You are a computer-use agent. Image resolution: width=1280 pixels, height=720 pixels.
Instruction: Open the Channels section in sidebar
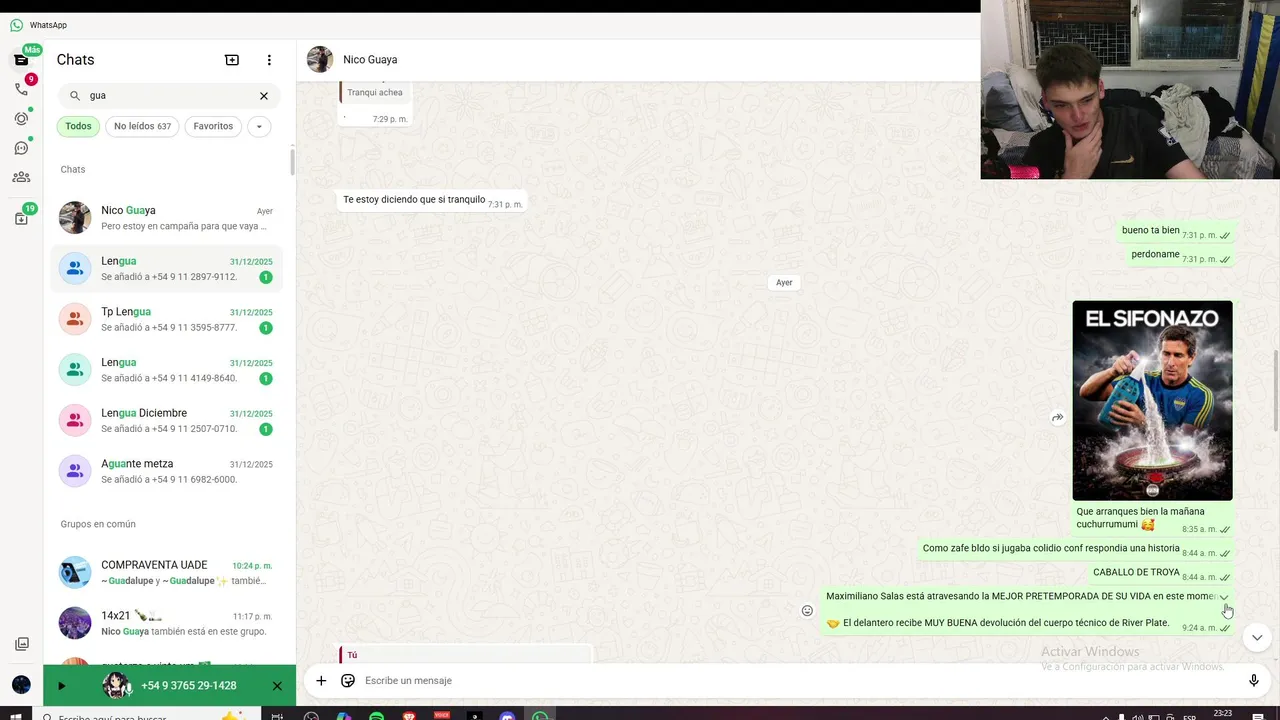[x=21, y=148]
